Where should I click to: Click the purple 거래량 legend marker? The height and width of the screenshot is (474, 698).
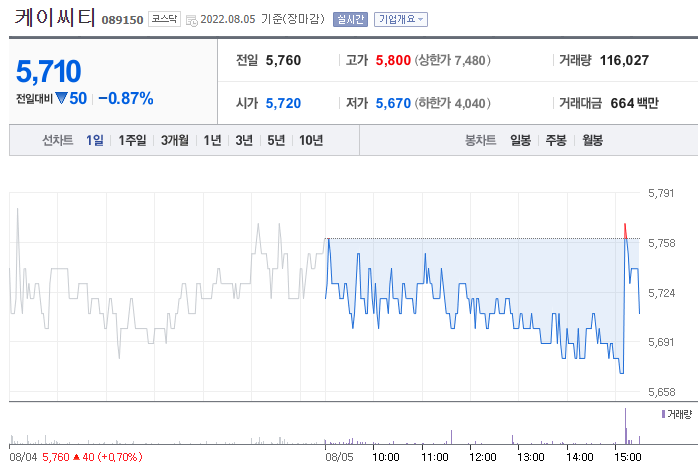point(663,414)
